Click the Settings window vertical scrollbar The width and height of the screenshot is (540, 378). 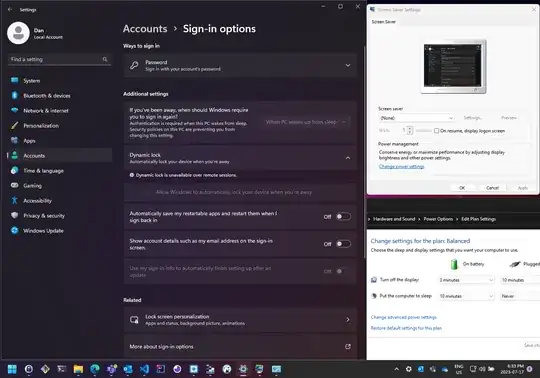[364, 151]
